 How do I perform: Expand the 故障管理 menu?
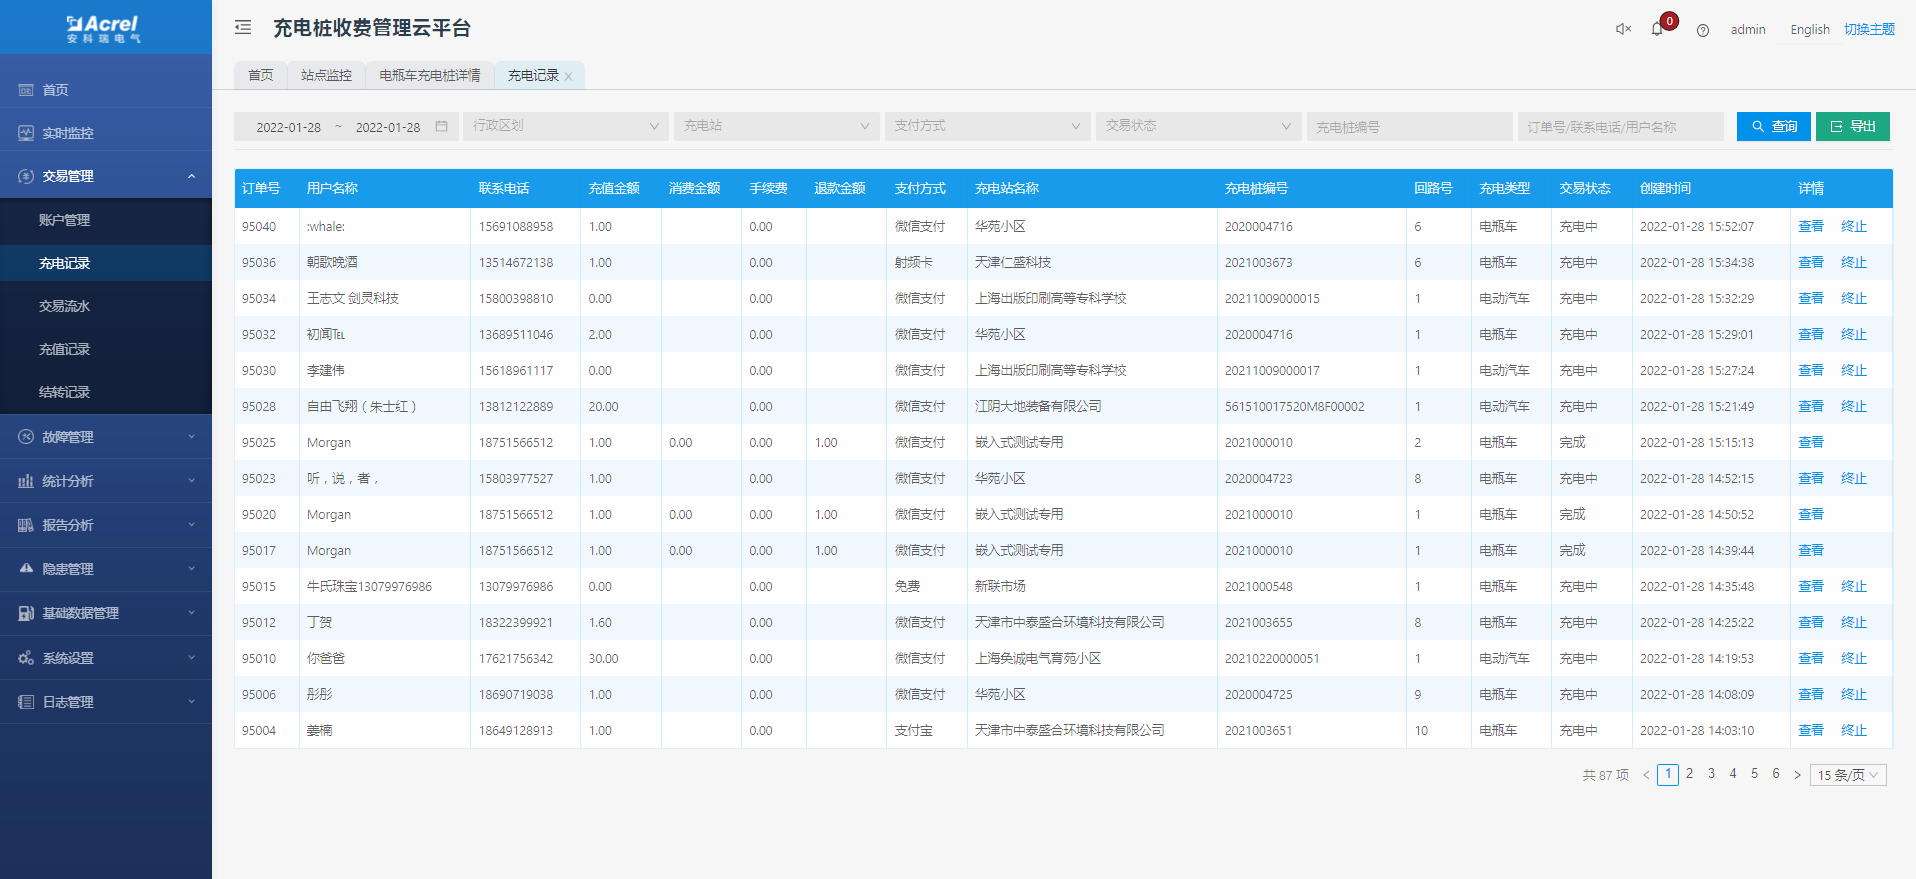[191, 437]
